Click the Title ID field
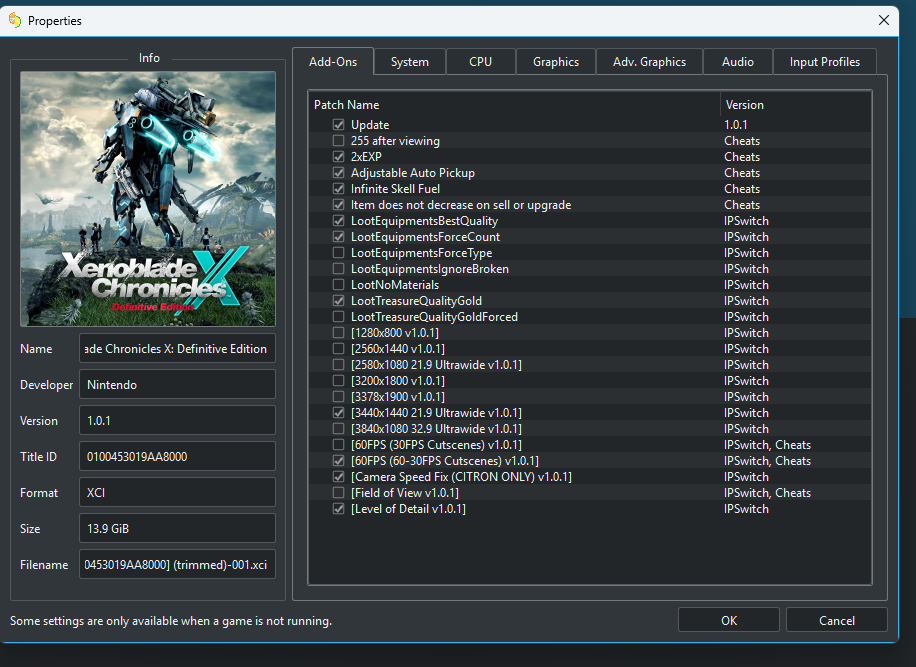Screen dimensions: 916x667 click(x=177, y=457)
